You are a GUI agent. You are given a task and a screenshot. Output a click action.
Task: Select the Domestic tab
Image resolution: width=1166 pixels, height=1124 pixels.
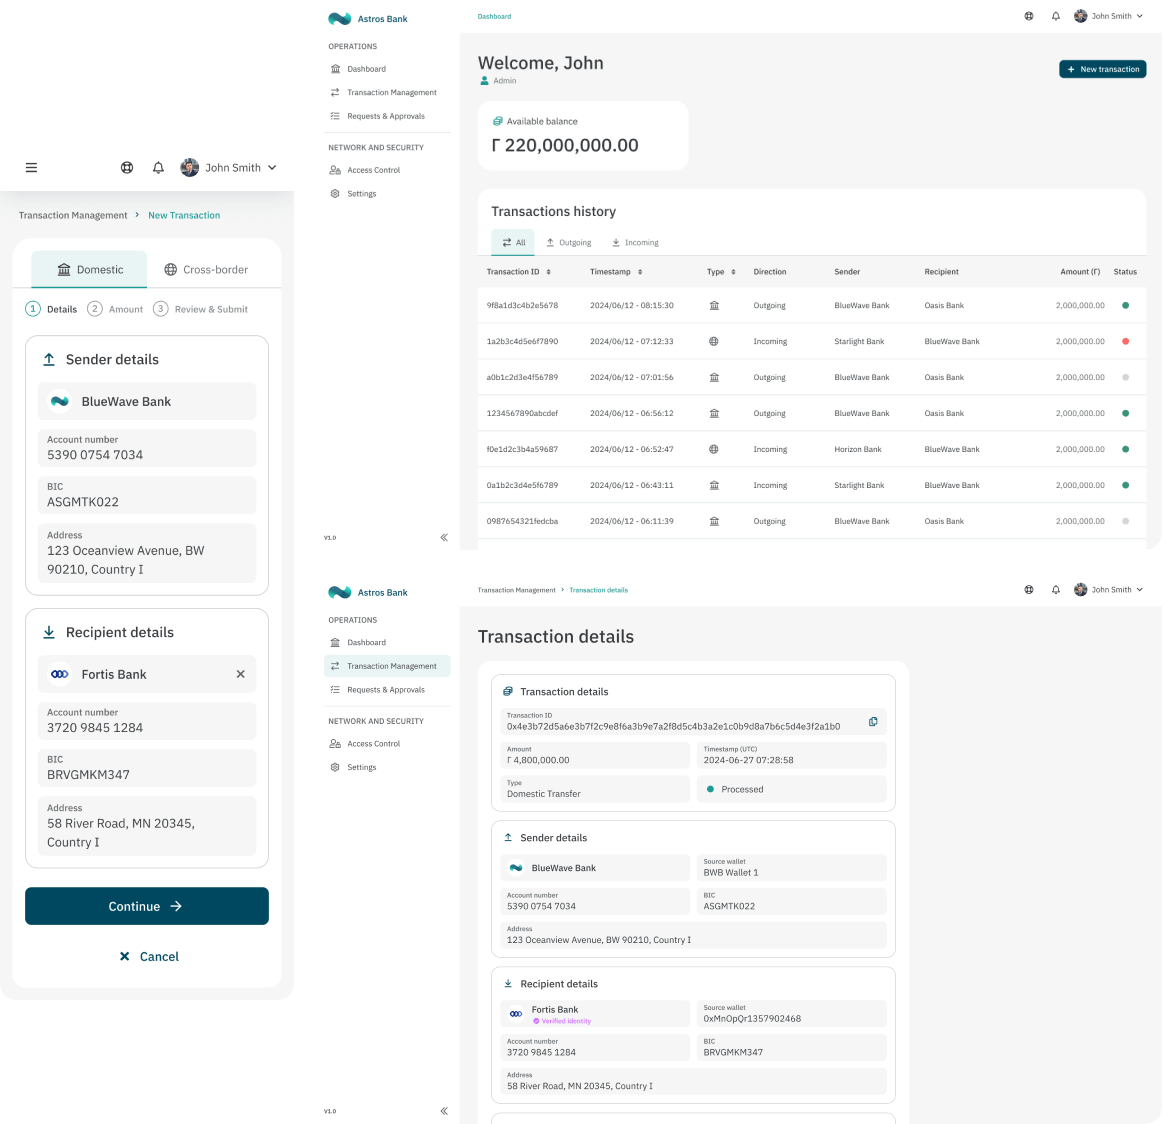tap(89, 270)
